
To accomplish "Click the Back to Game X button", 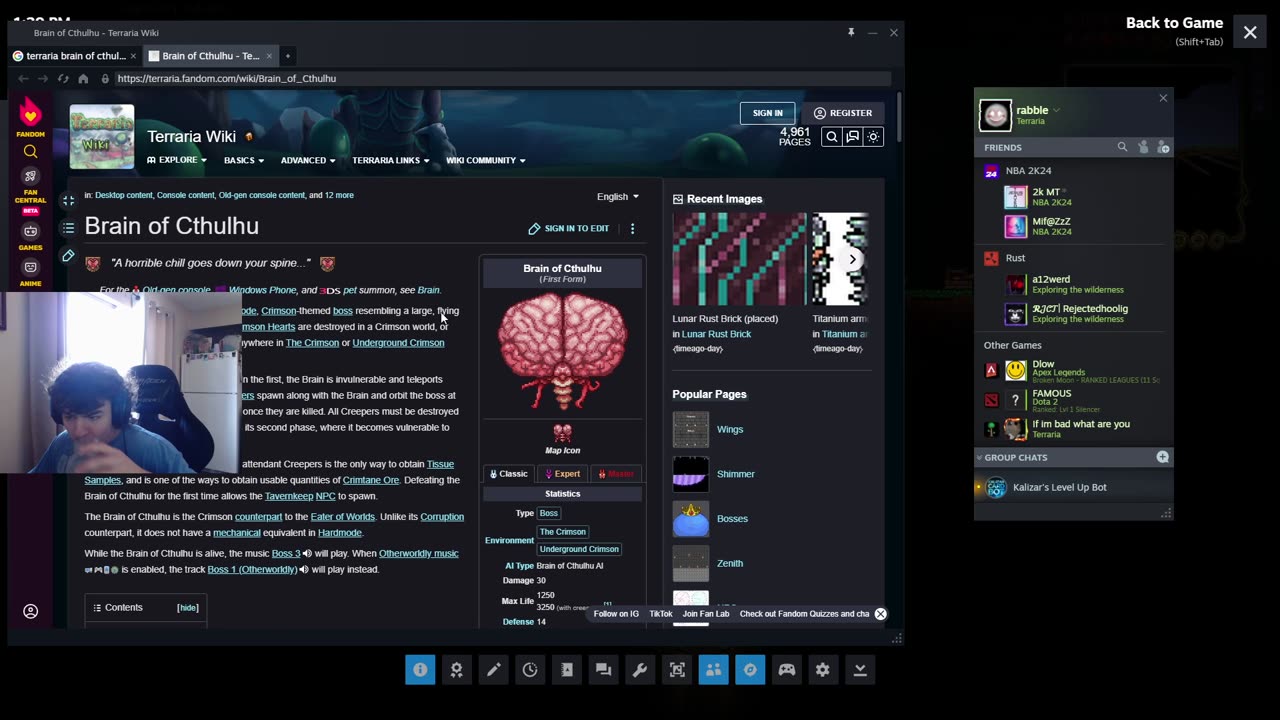I will [x=1250, y=32].
